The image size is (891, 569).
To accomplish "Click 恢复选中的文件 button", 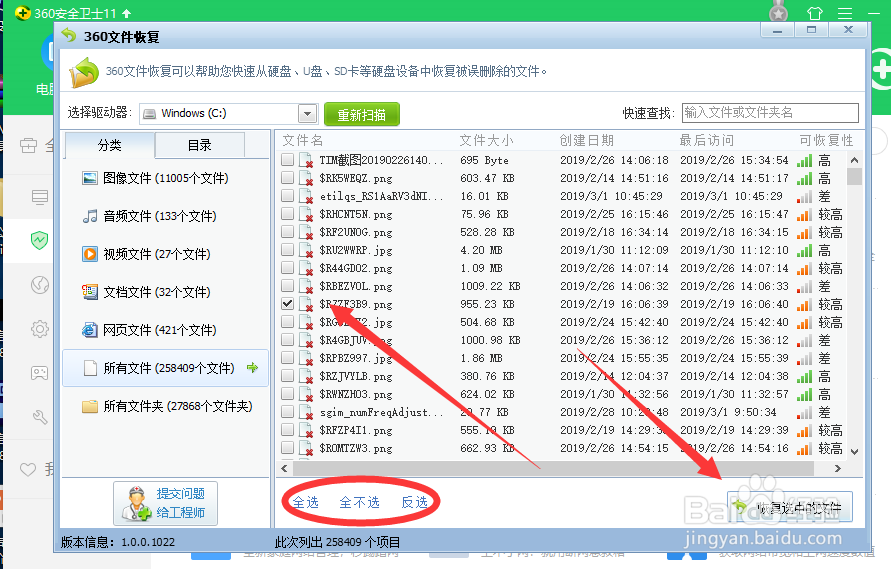I will [790, 506].
